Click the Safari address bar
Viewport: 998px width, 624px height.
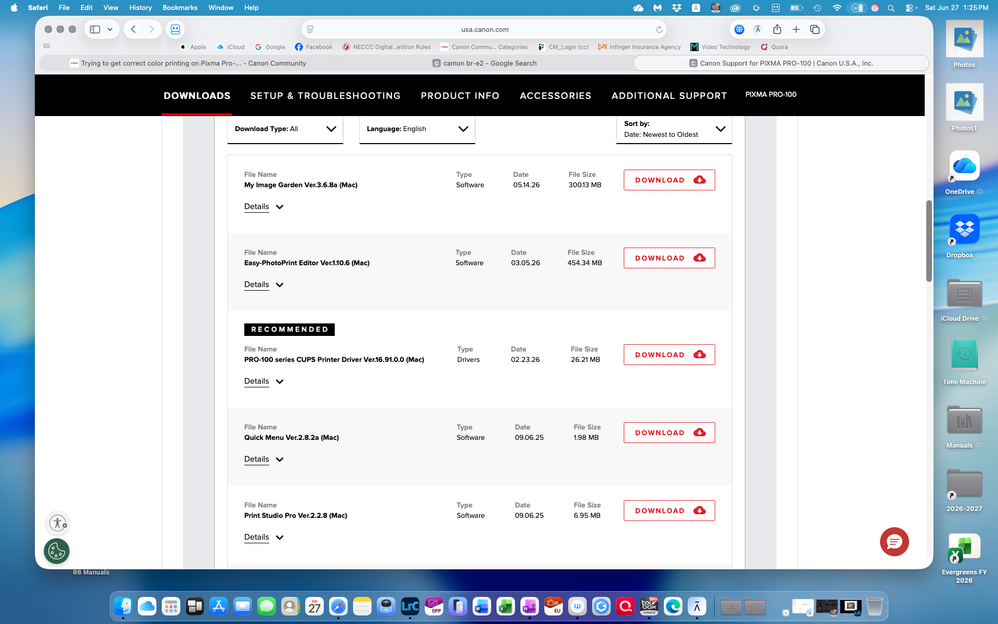pos(484,29)
